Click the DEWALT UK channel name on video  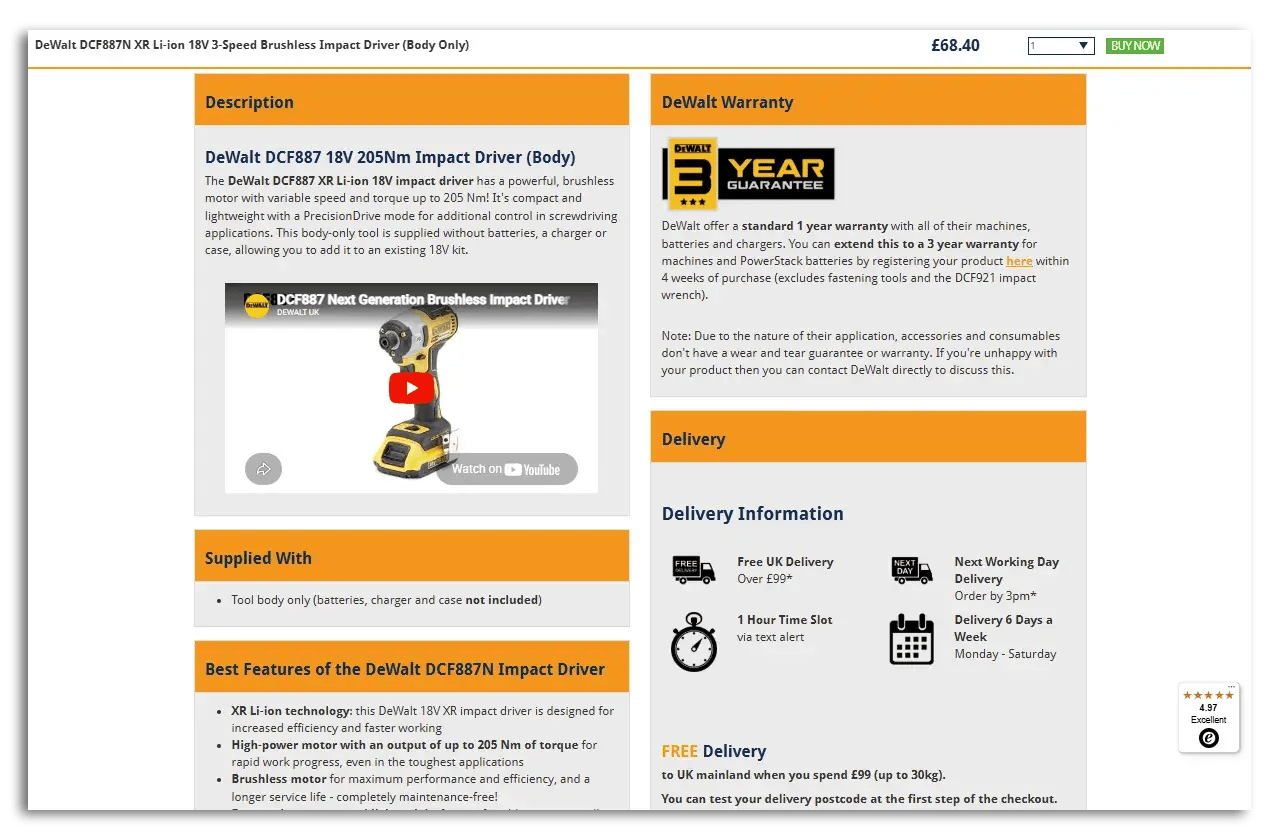pos(298,312)
